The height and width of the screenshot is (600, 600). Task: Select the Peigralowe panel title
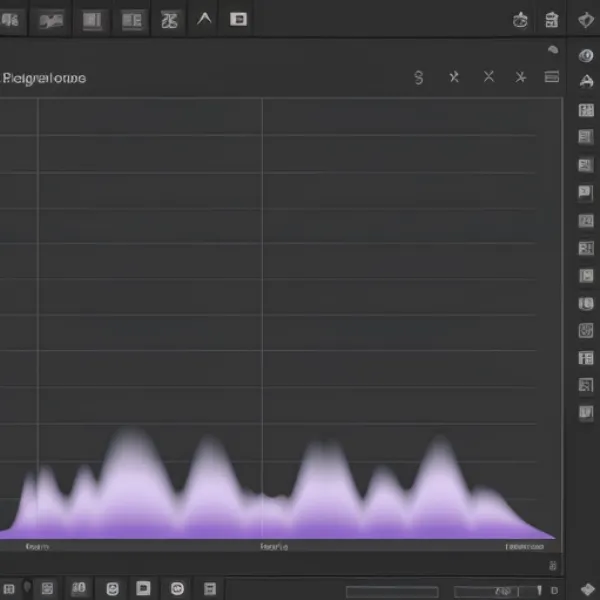tap(45, 78)
